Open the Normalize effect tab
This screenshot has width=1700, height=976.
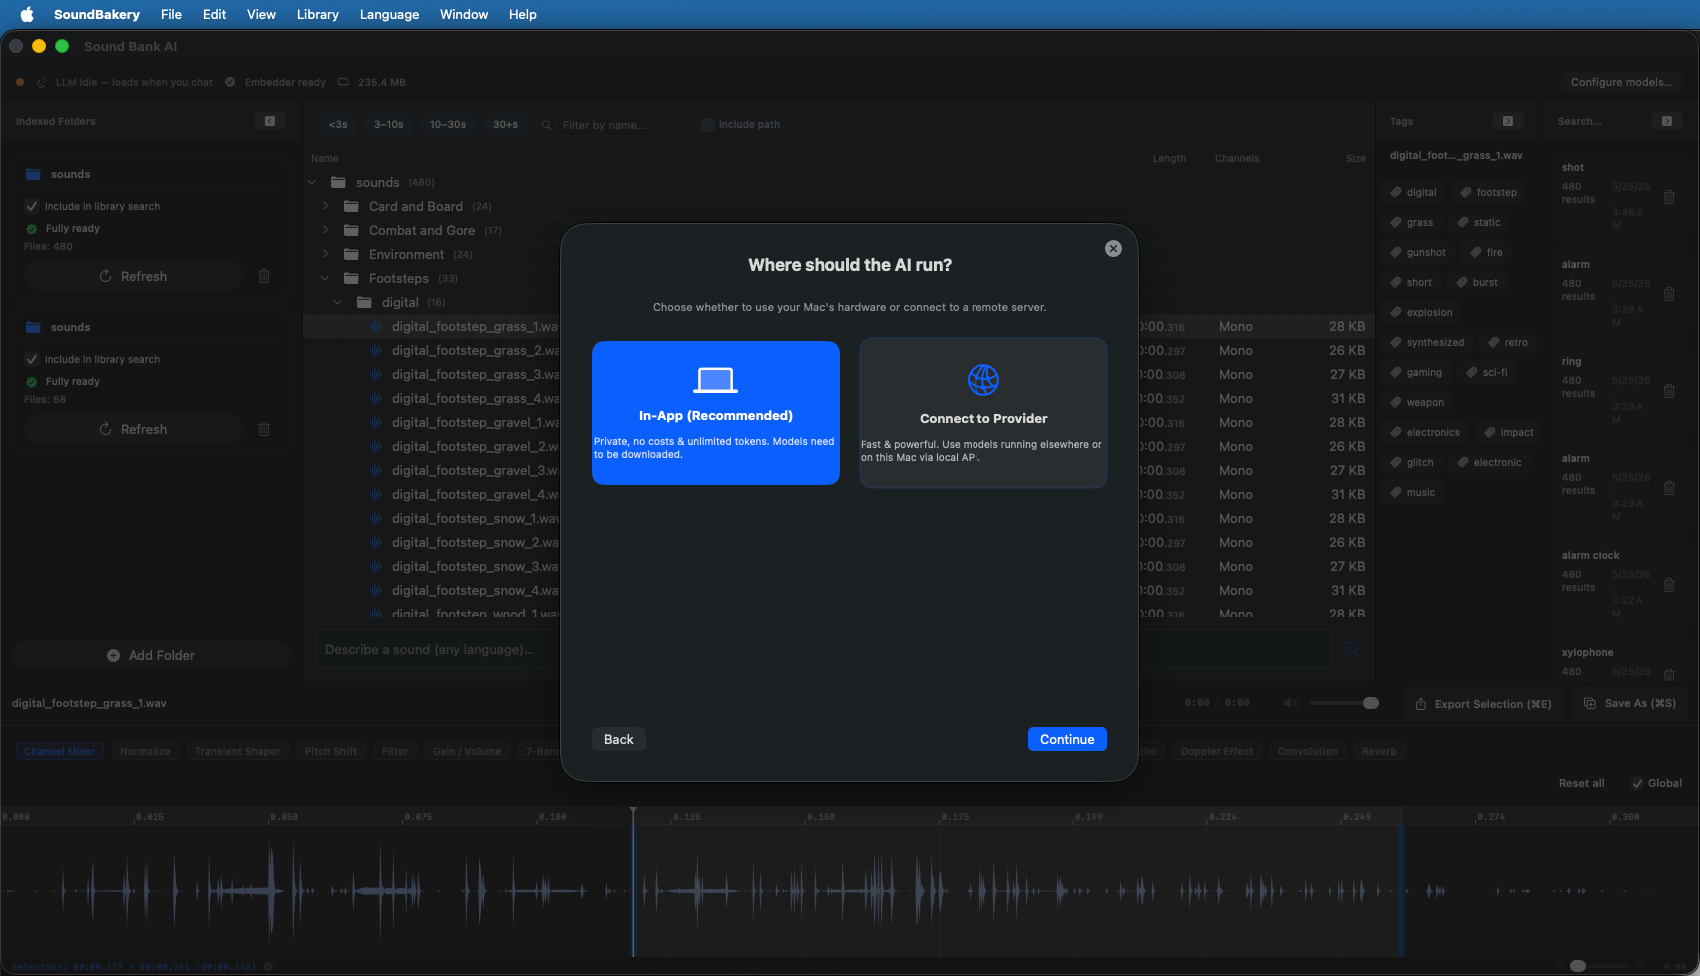145,751
